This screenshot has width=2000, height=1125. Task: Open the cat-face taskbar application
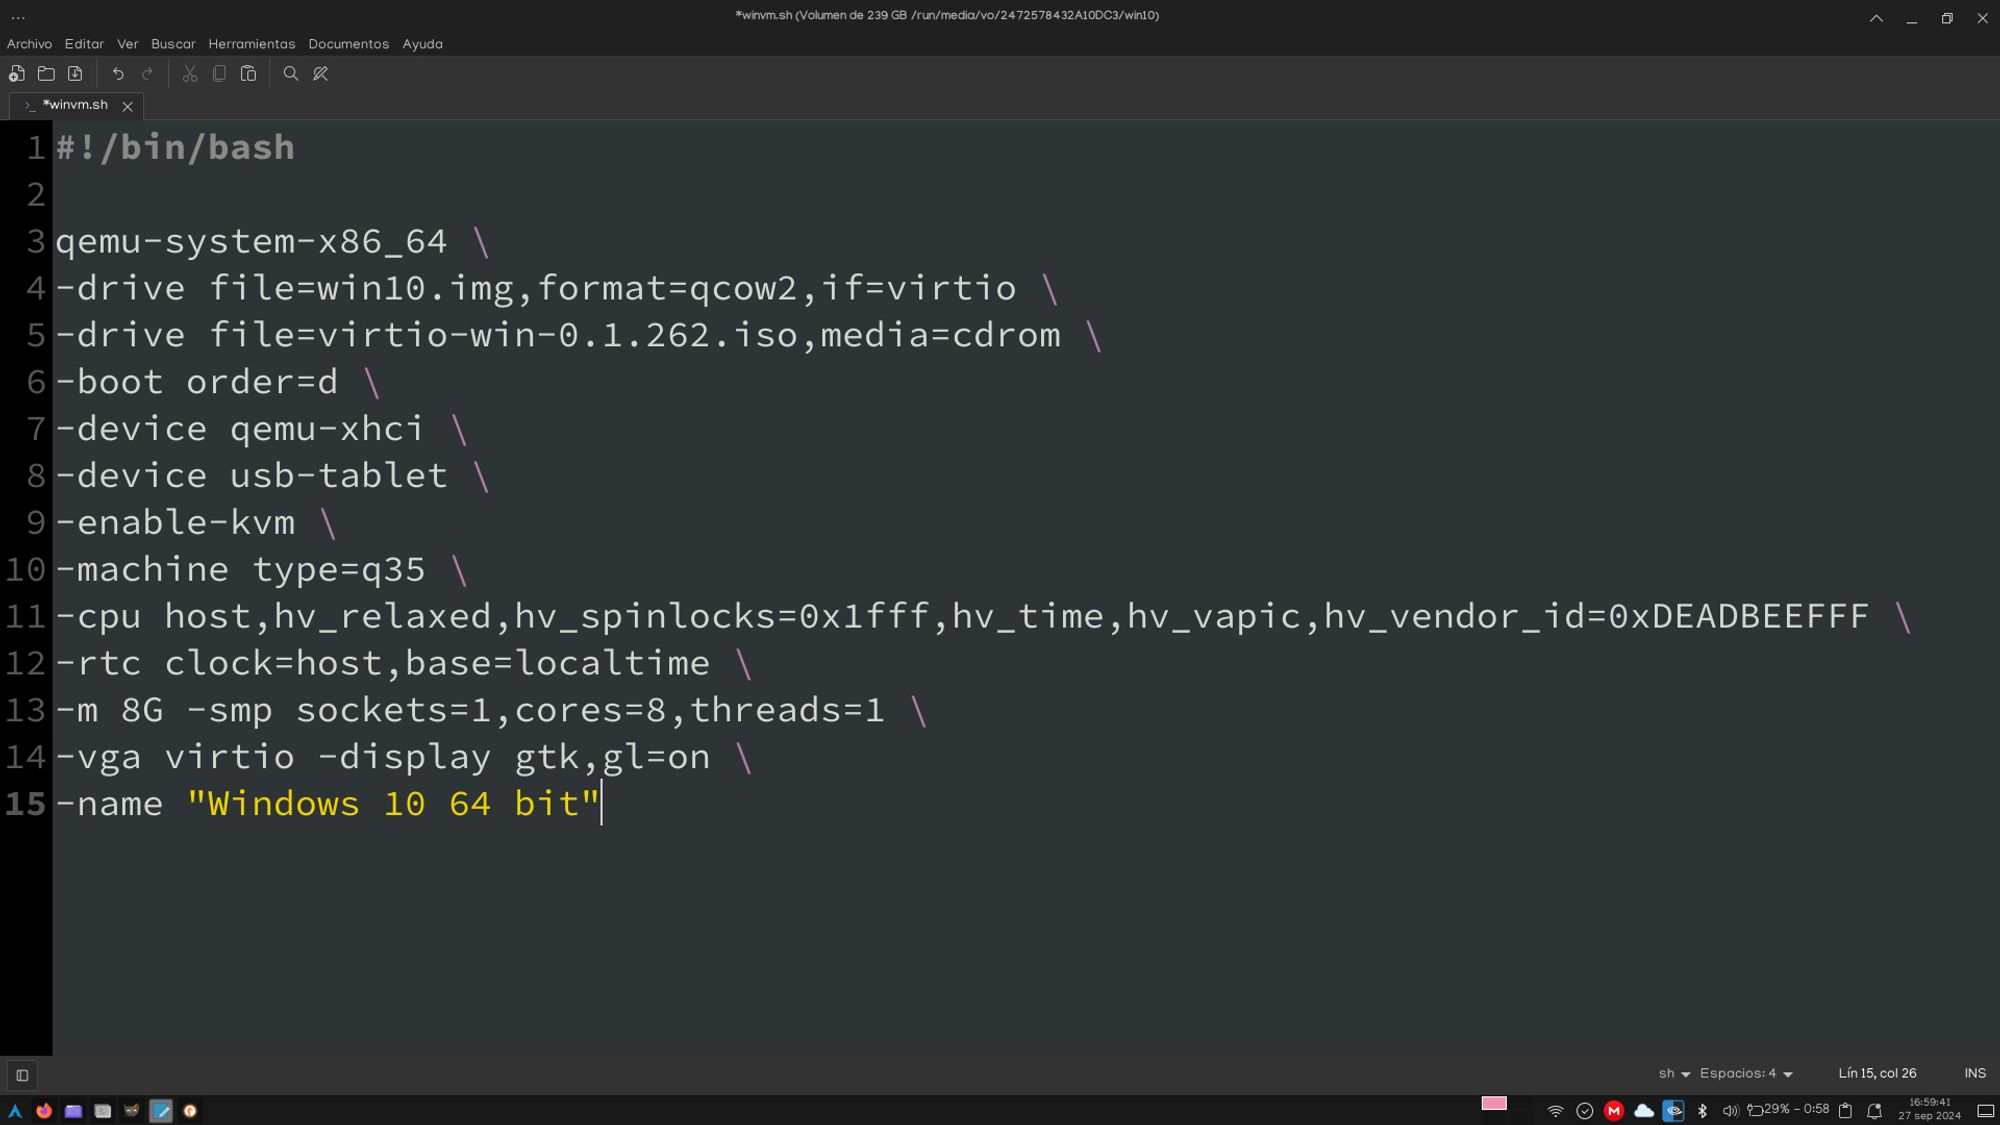click(131, 1111)
